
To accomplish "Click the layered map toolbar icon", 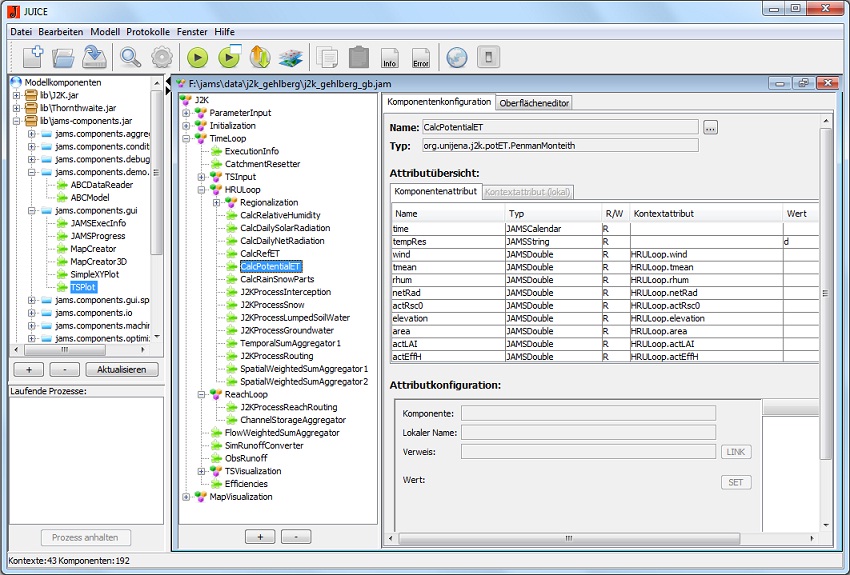I will pyautogui.click(x=290, y=57).
